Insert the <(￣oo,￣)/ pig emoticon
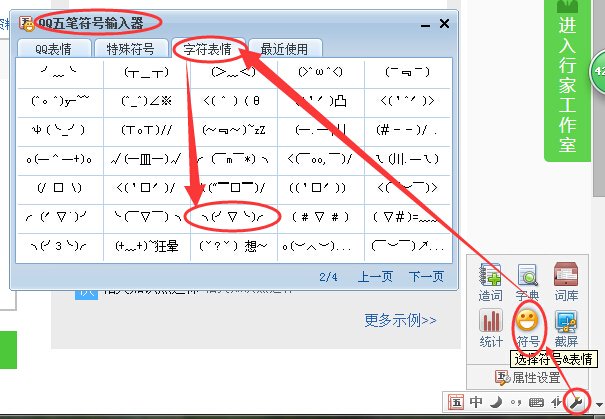605x419 pixels. coord(320,159)
